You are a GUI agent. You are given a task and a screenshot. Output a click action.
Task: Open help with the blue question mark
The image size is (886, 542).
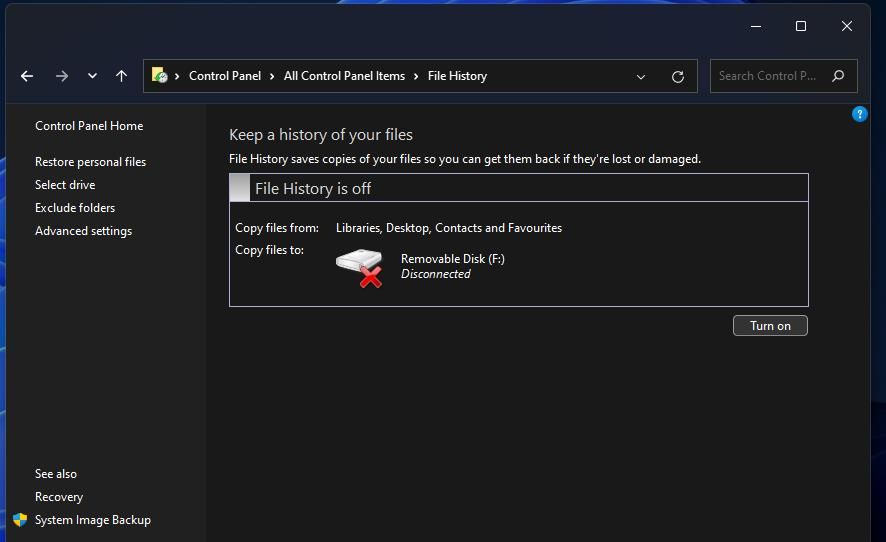(859, 114)
